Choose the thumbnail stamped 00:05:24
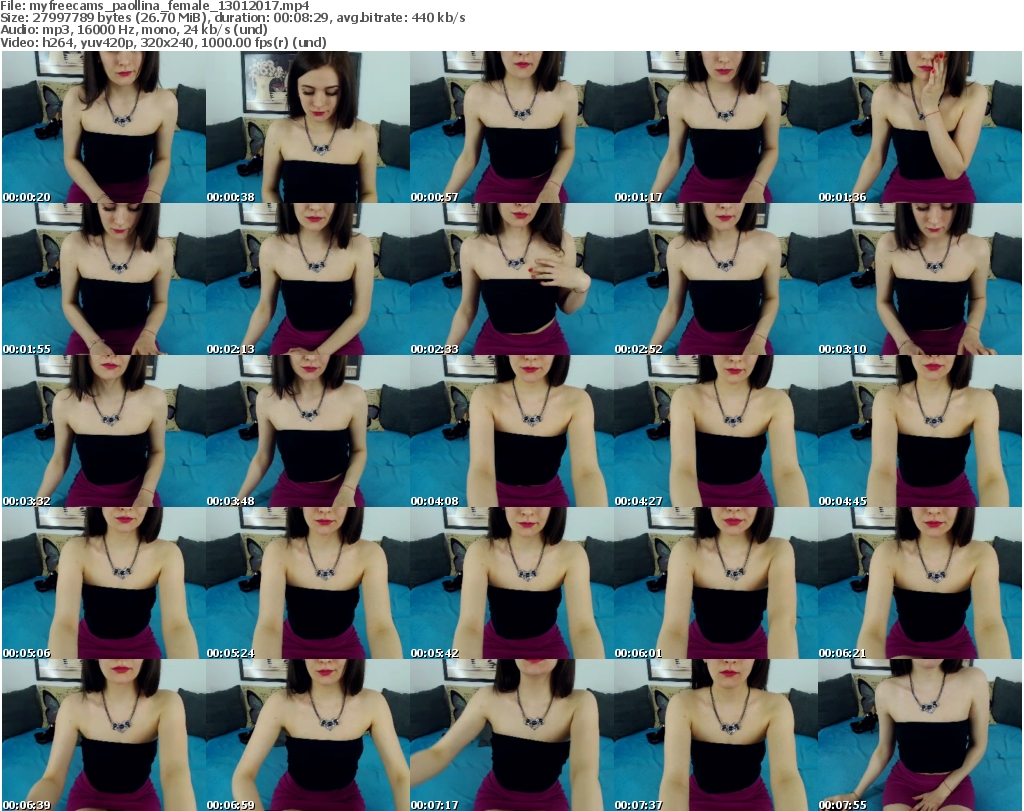The image size is (1024, 811). 308,584
